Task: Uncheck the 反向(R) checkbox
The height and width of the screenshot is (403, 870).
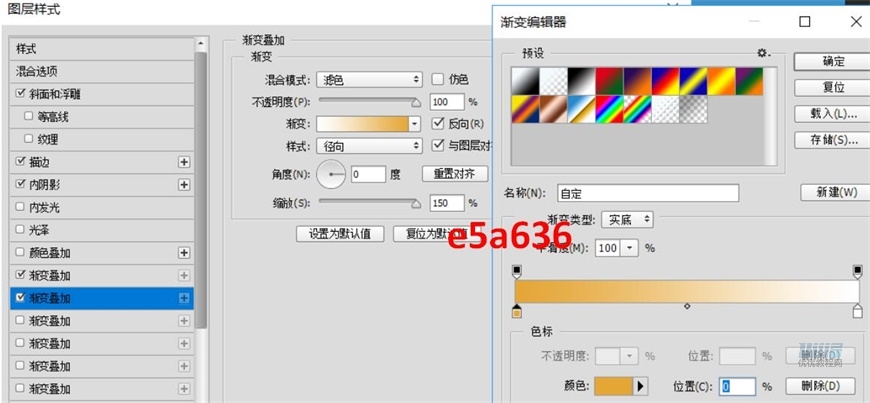Action: (438, 123)
